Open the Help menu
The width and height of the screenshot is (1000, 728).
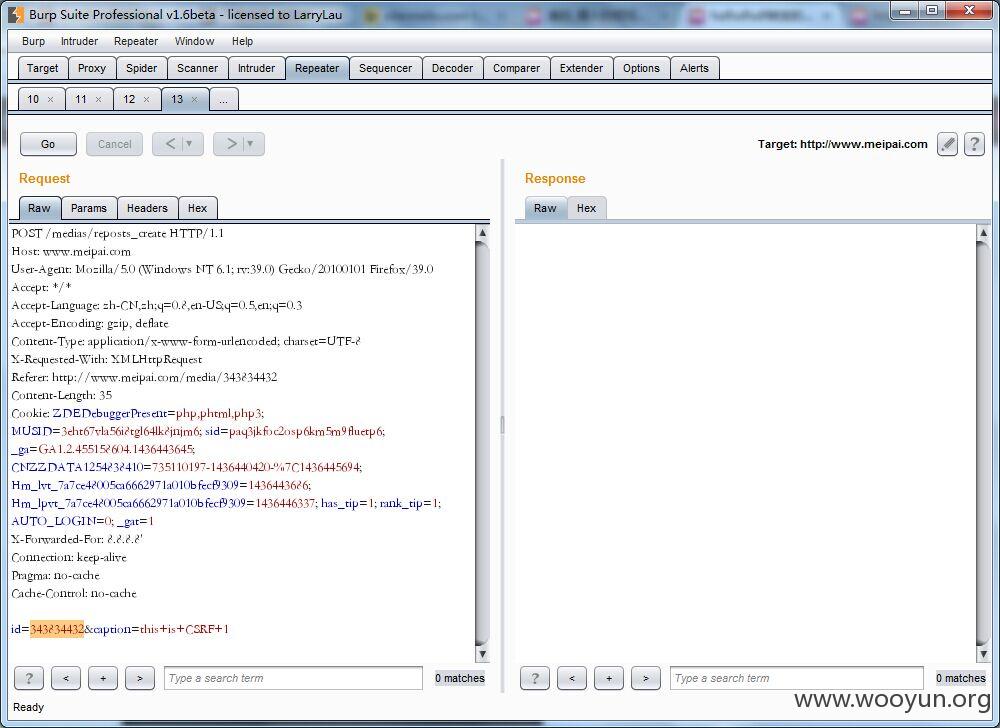[x=242, y=41]
